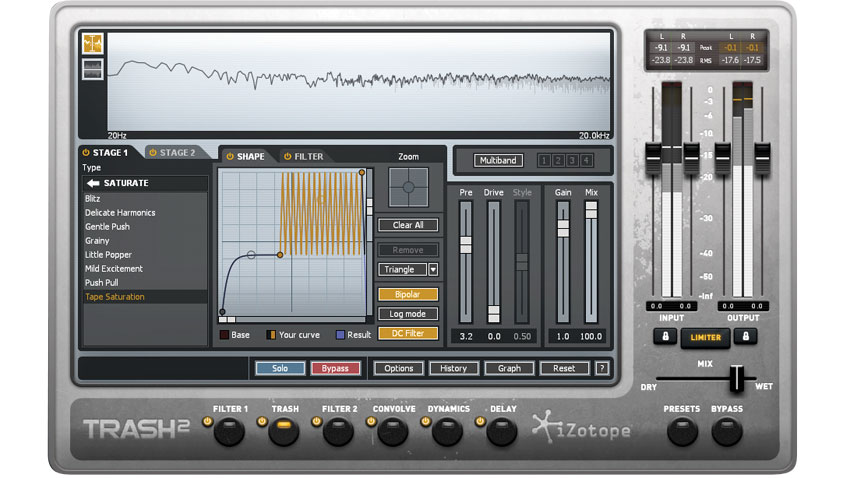Open Options
The height and width of the screenshot is (478, 850).
point(398,369)
